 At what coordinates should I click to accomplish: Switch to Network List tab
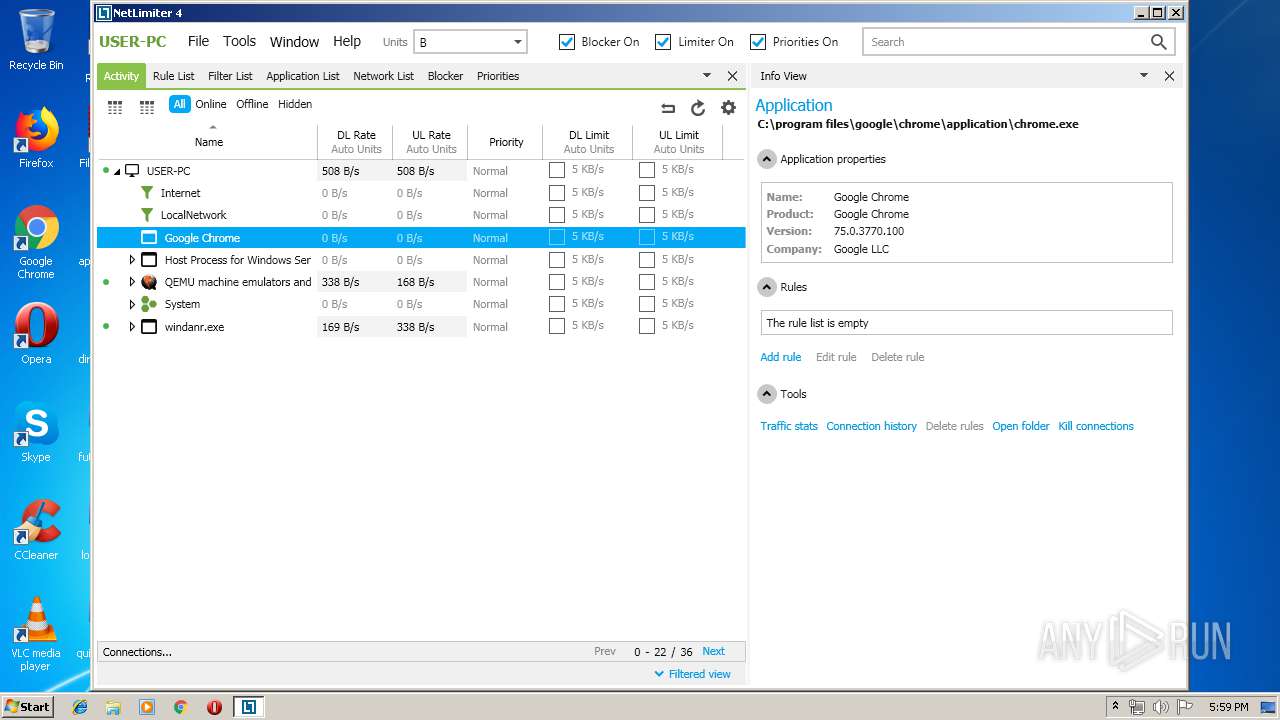(x=383, y=76)
